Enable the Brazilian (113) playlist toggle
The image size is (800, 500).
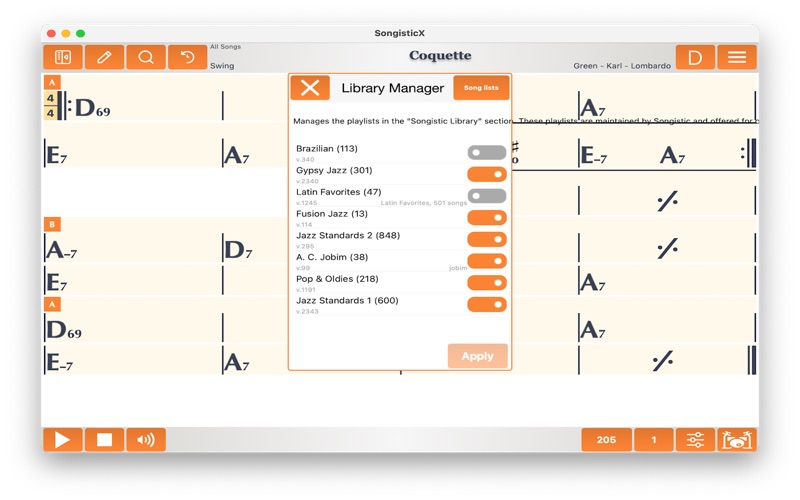487,153
